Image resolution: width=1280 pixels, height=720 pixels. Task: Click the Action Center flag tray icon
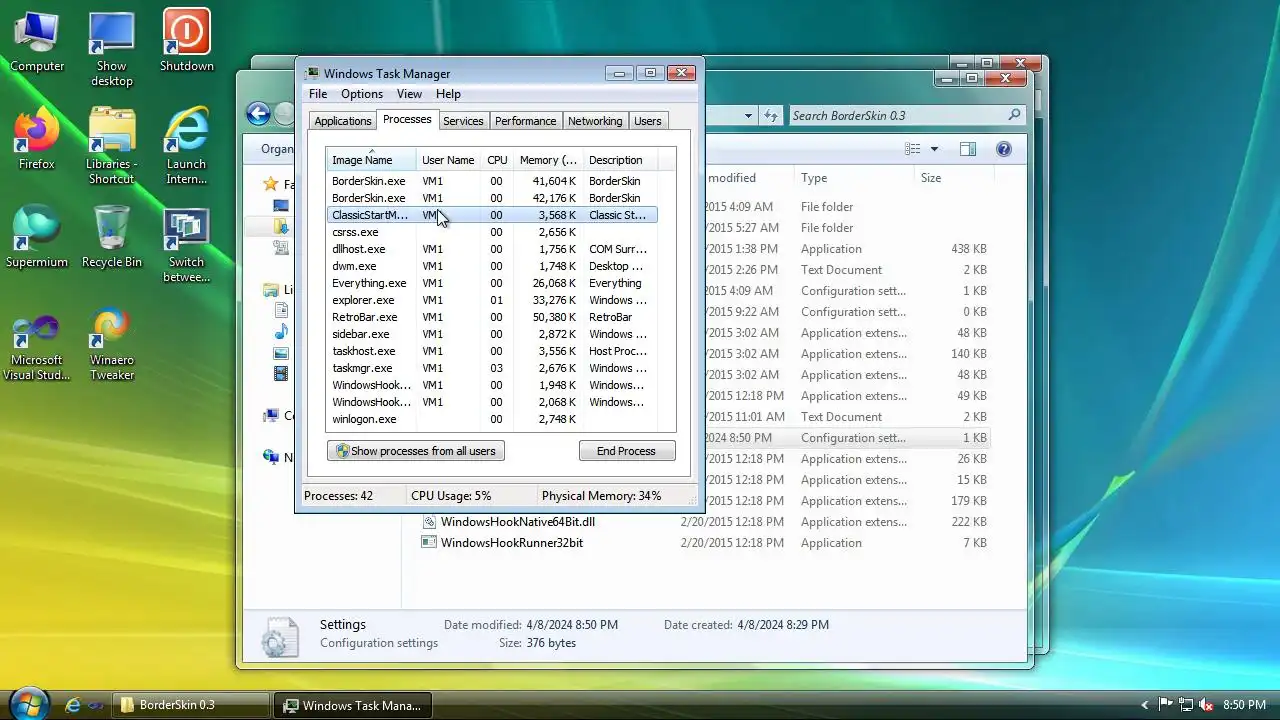click(x=1166, y=705)
